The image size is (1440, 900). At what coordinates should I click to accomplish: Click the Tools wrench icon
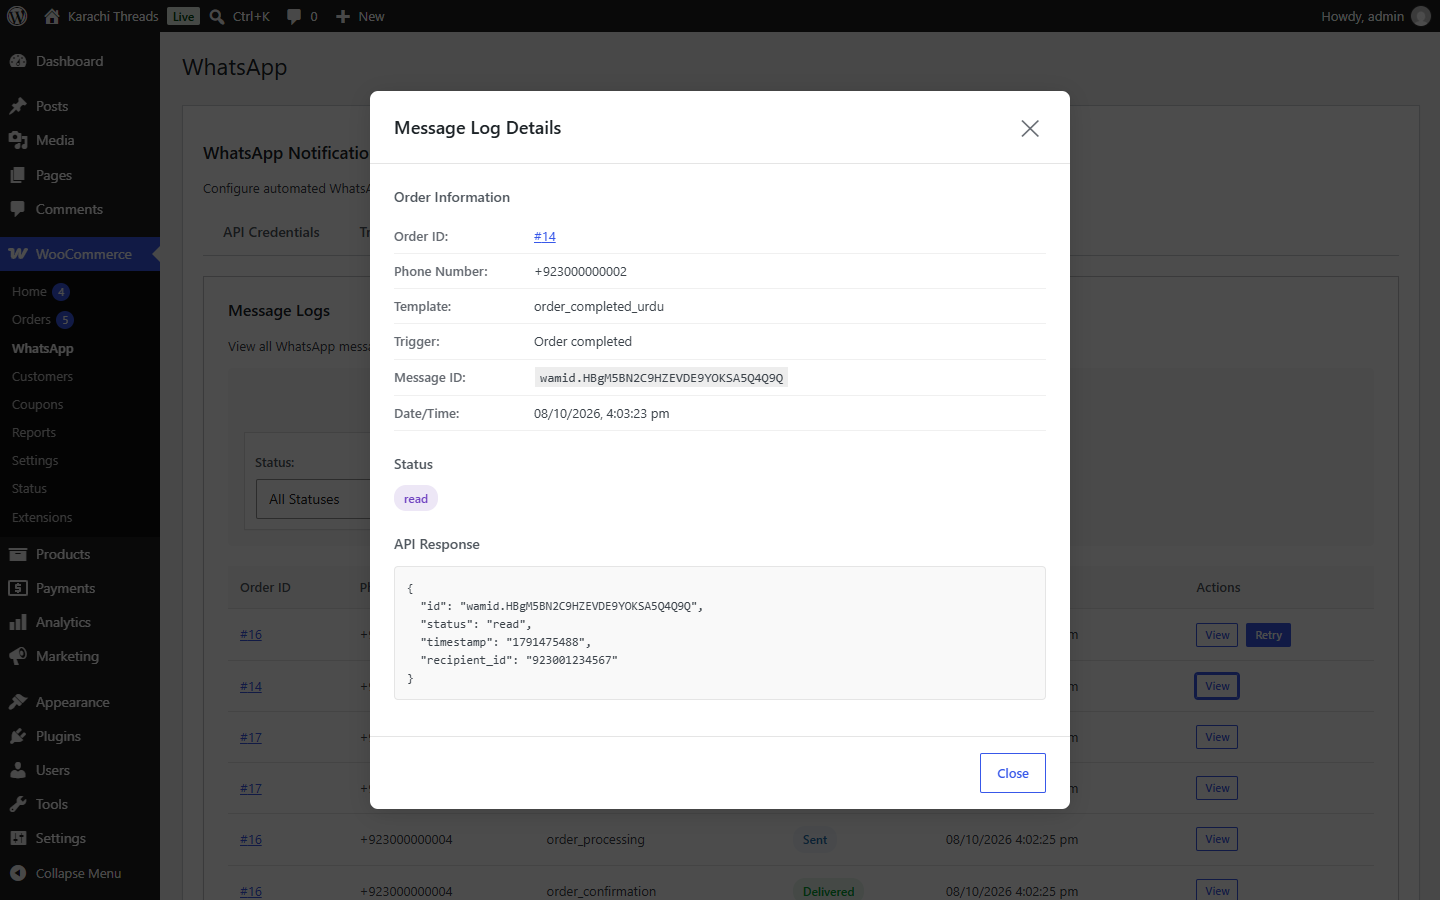pos(18,804)
